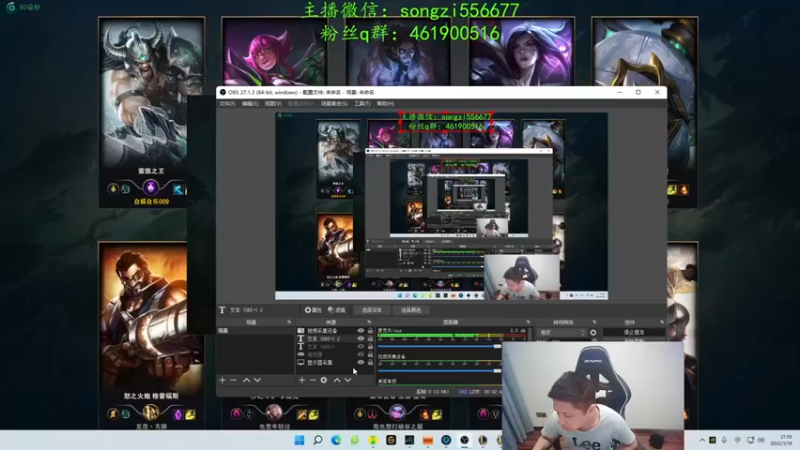The height and width of the screenshot is (450, 800).
Task: Toggle lock on 视频采集设备 source
Action: (370, 331)
